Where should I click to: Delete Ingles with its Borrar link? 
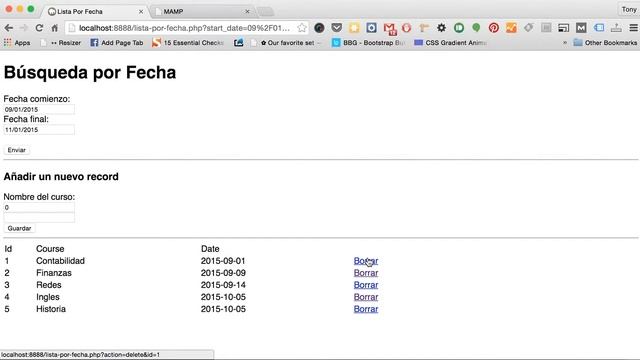pyautogui.click(x=366, y=297)
